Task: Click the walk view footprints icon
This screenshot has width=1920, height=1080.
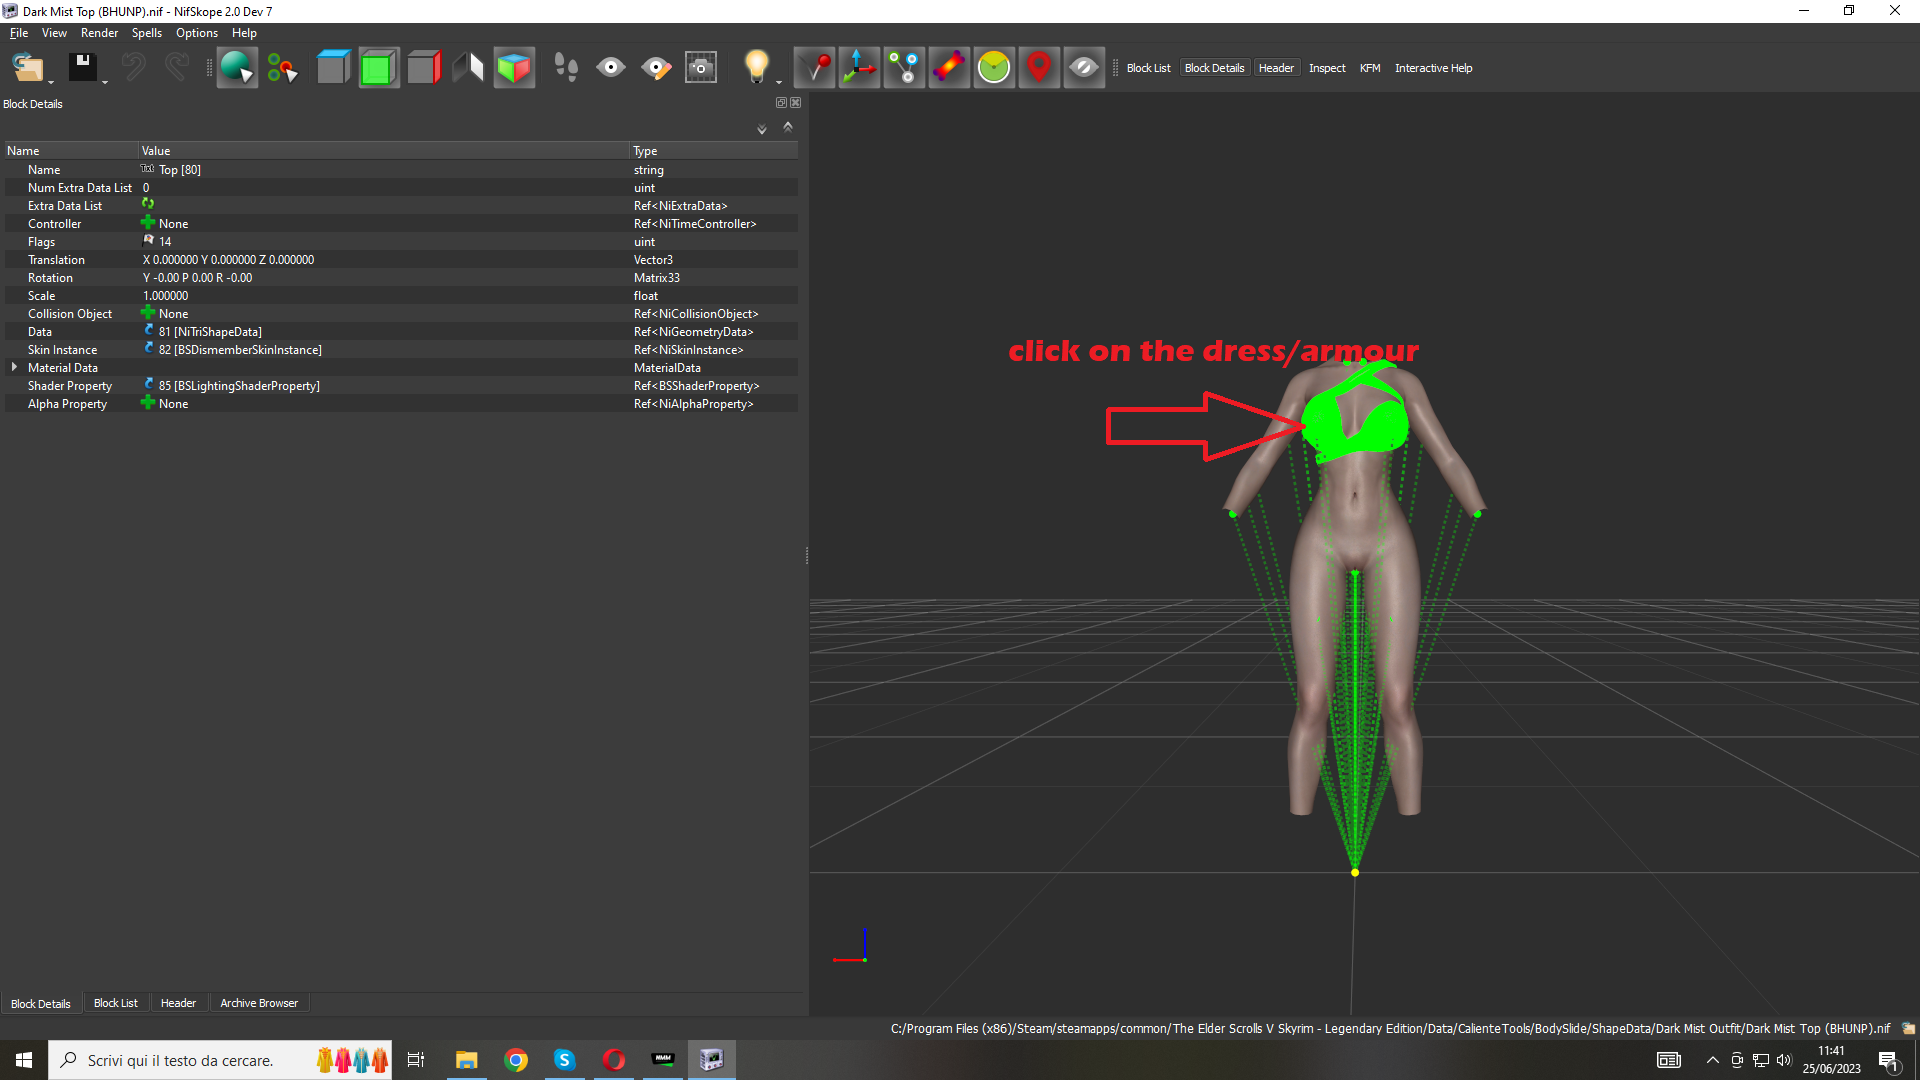Action: (565, 67)
